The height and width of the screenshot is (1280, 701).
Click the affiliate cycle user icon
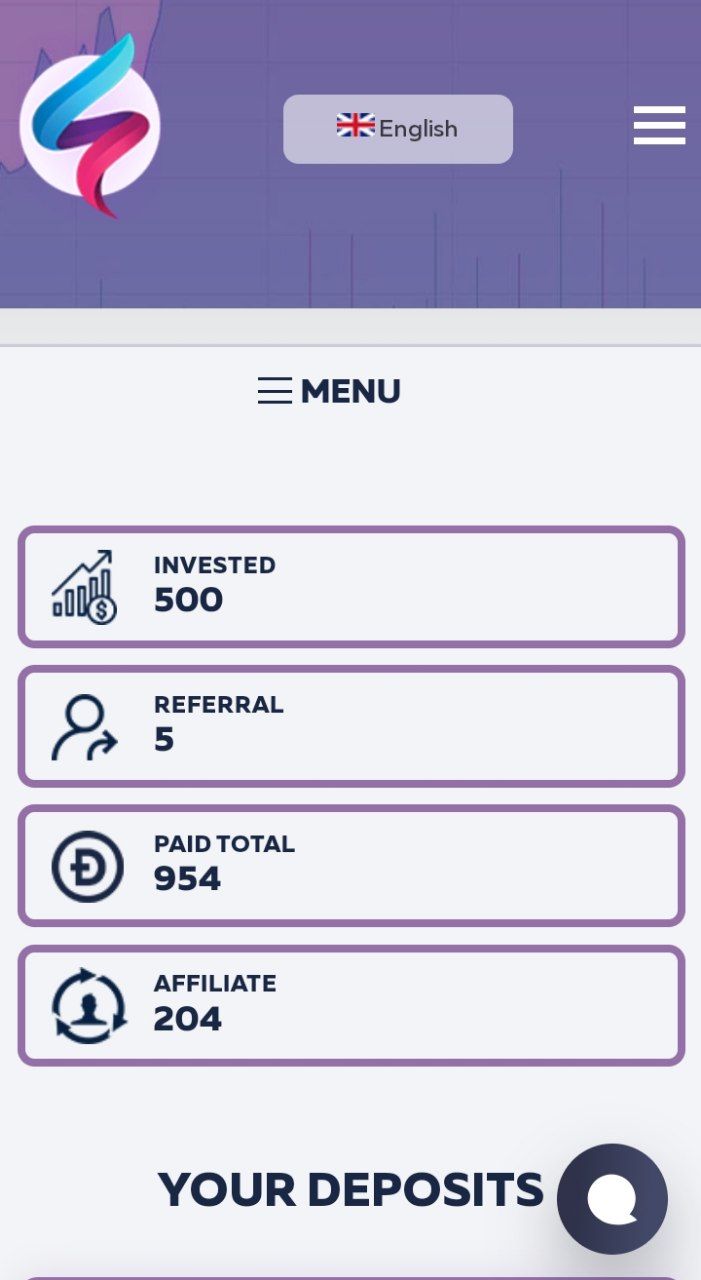coord(89,1006)
